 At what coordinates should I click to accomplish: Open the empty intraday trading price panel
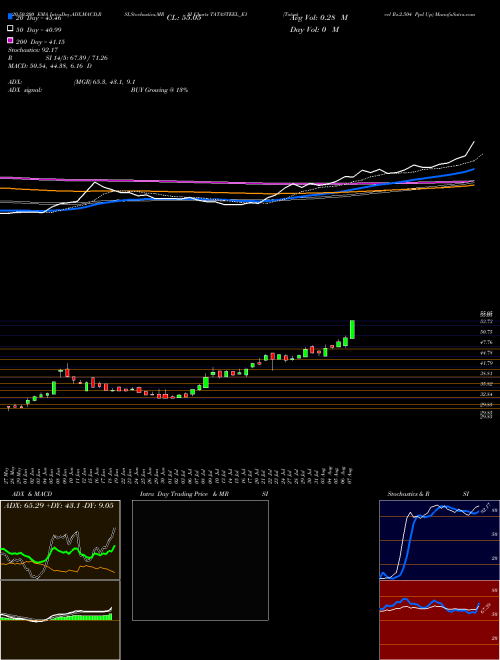tap(200, 560)
